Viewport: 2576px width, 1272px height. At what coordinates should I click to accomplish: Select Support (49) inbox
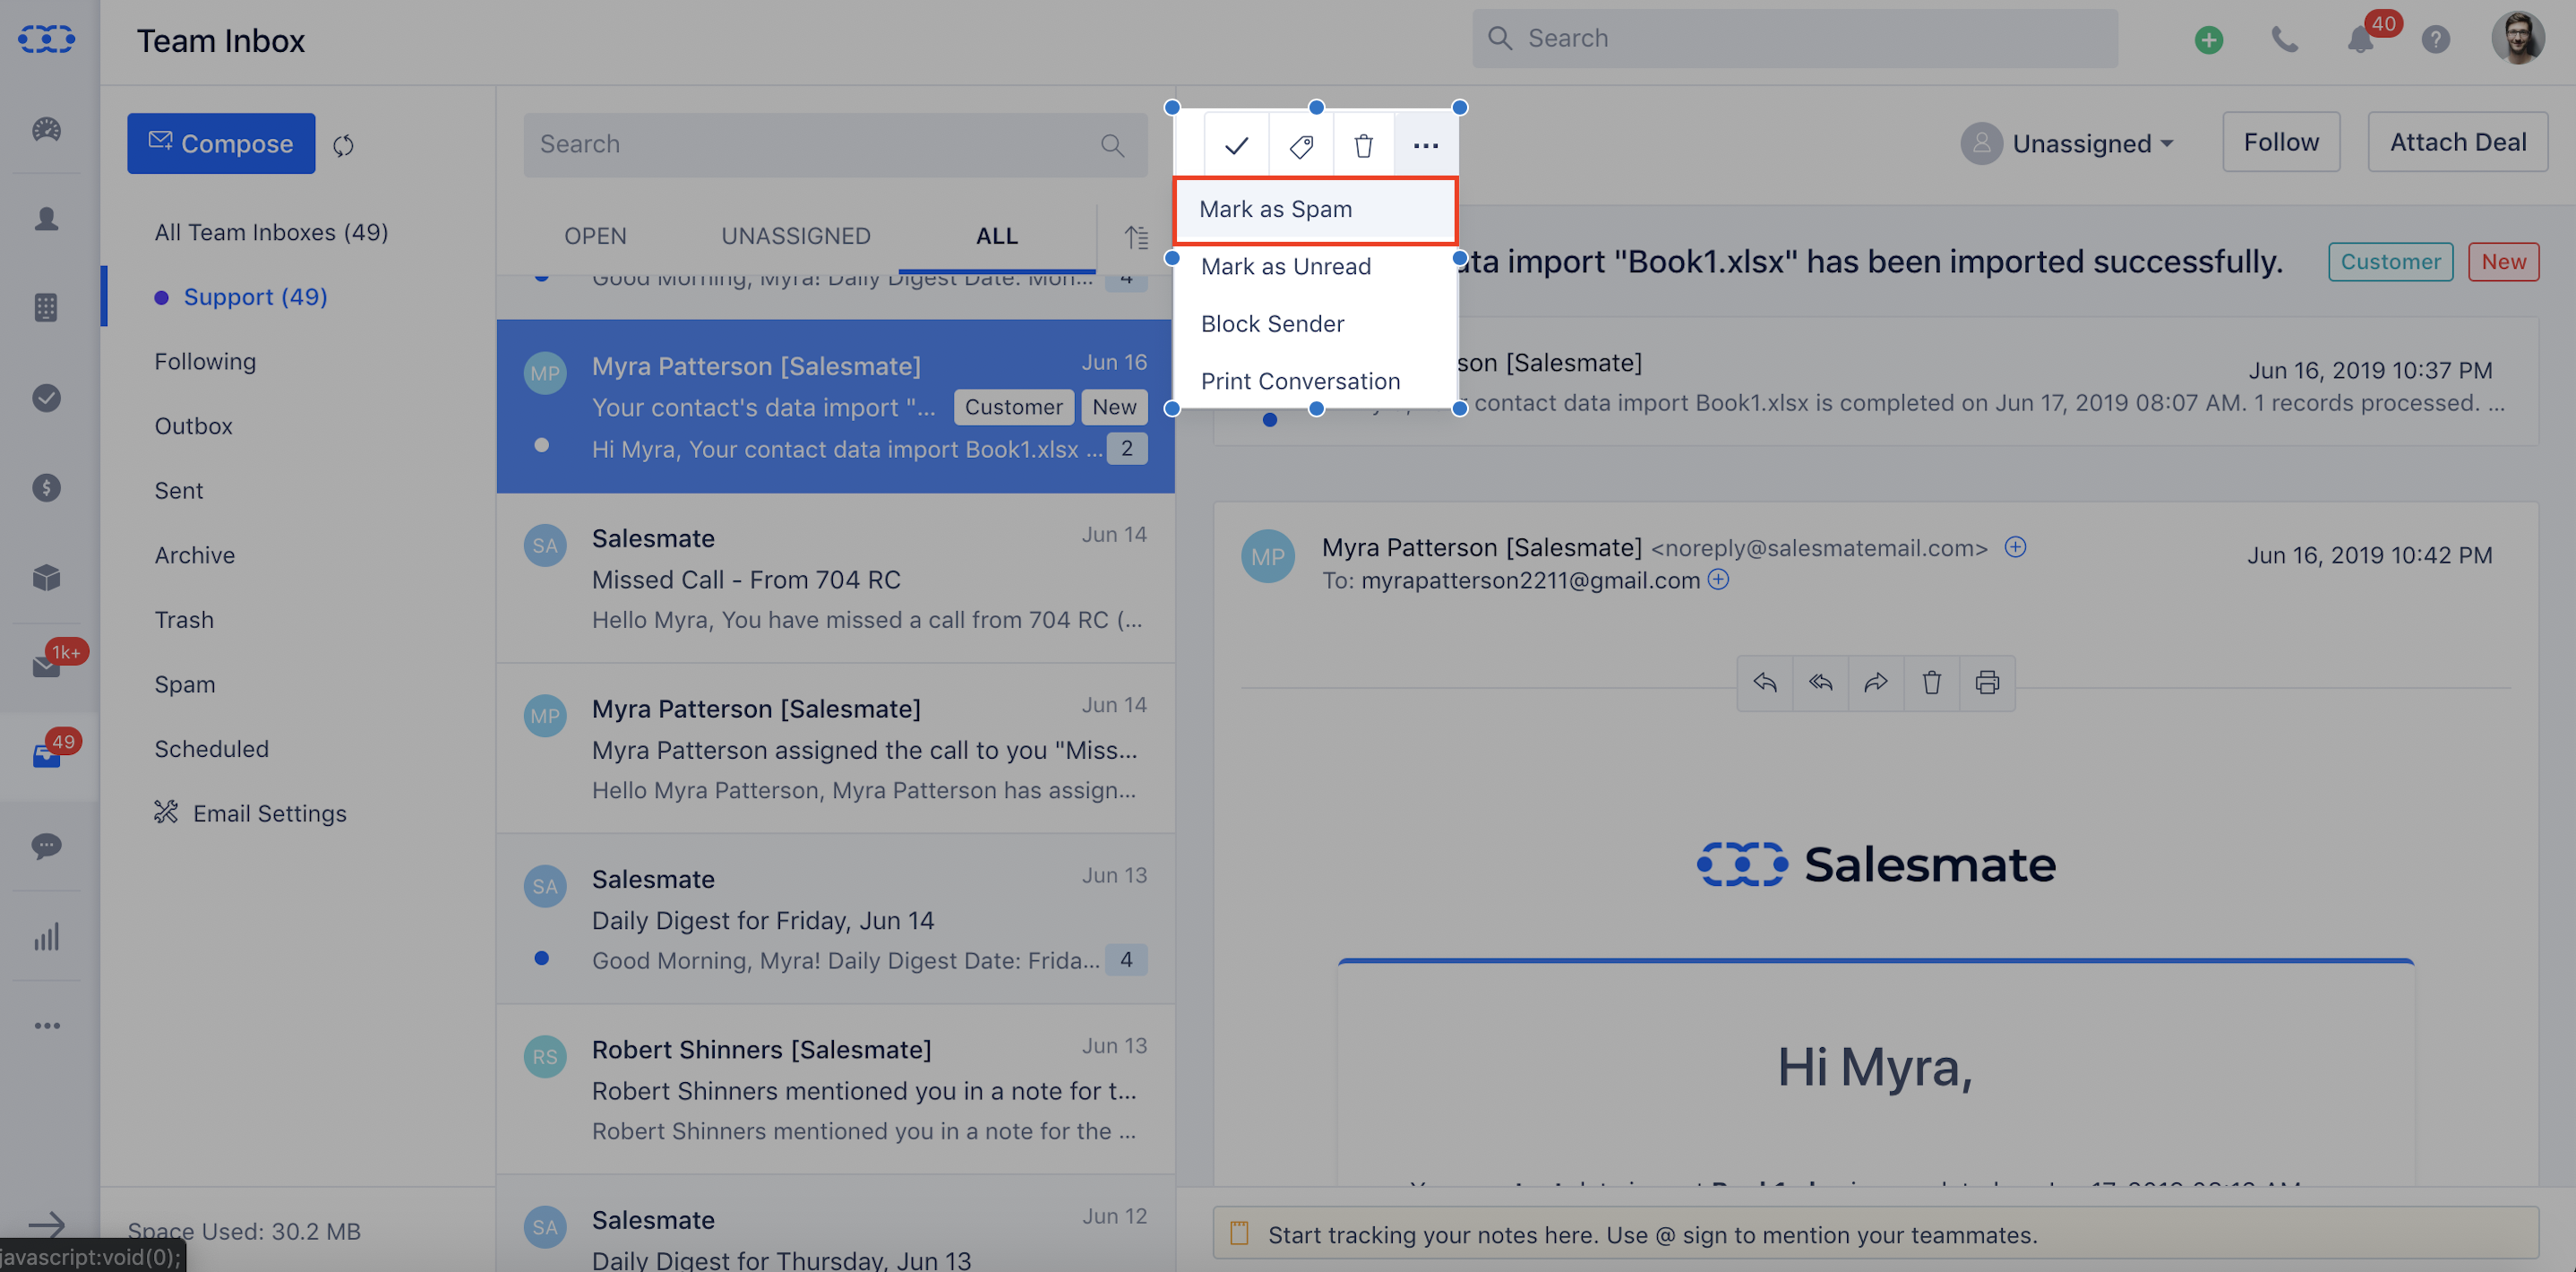click(256, 297)
